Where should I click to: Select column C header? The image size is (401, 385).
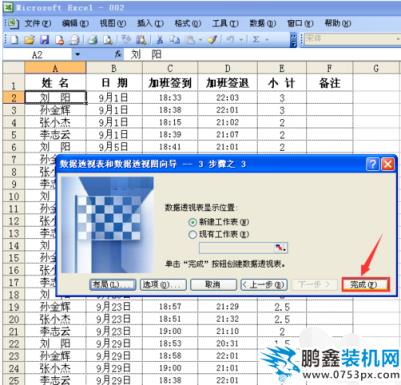(170, 68)
